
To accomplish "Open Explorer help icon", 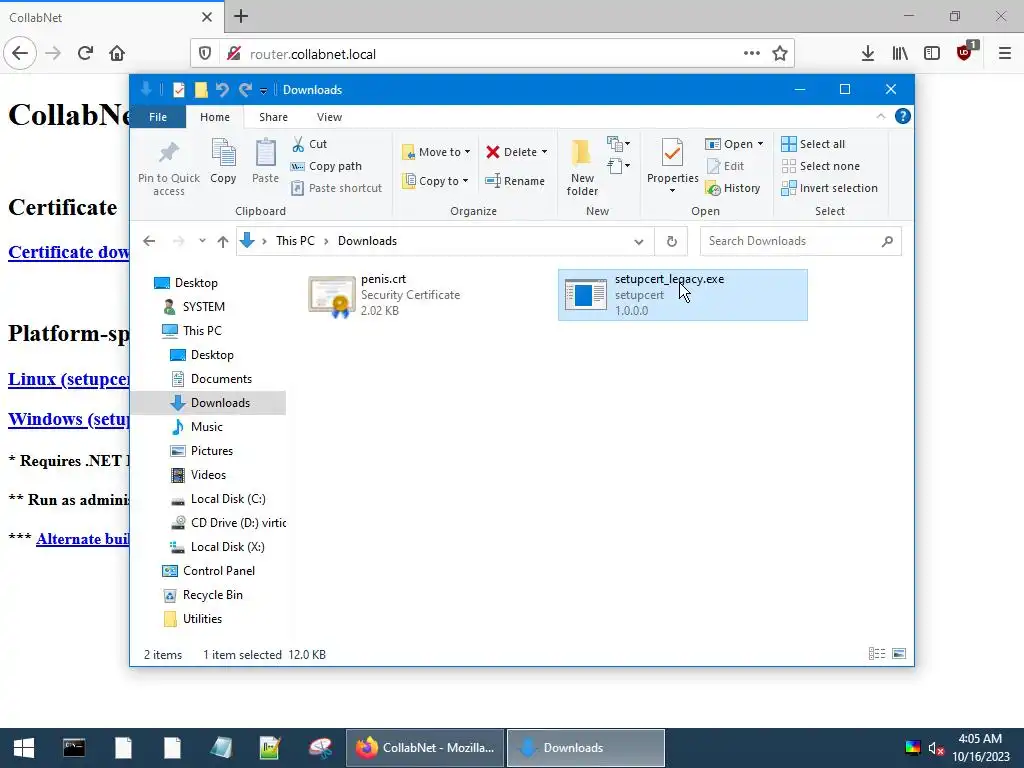I will point(903,116).
